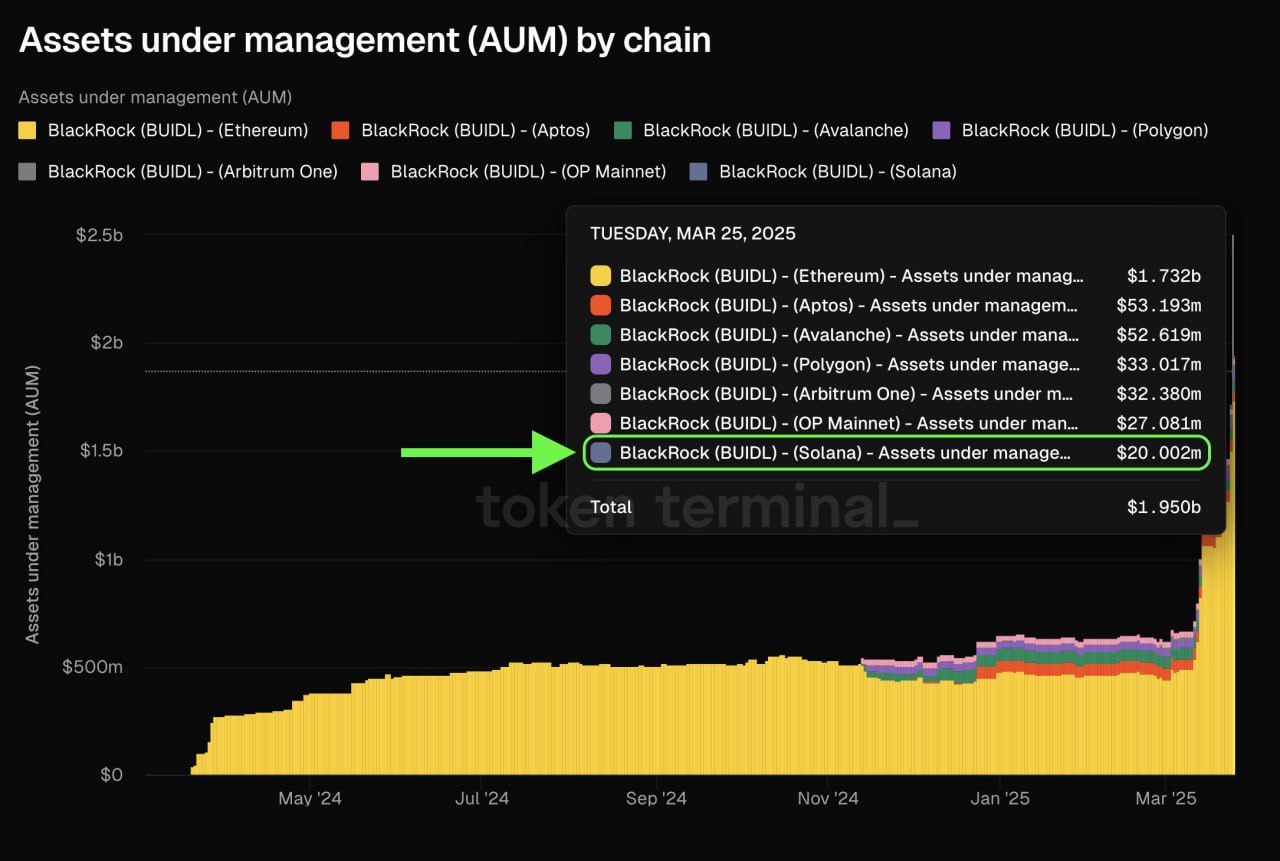The width and height of the screenshot is (1280, 861).
Task: Click the BlackRock (BUIDL) - (Polygon) legend label
Action: tap(1085, 130)
